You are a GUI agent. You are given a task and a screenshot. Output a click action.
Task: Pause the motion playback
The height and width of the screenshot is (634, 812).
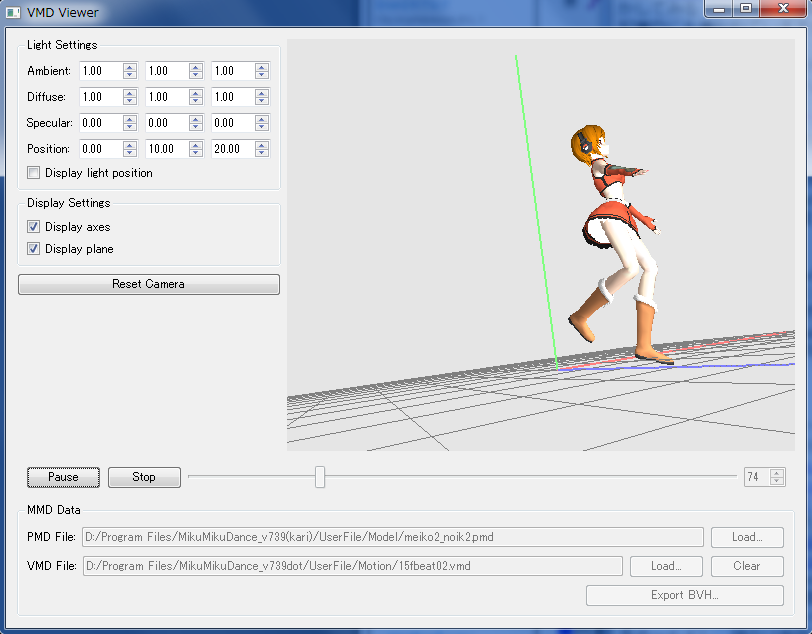point(63,477)
